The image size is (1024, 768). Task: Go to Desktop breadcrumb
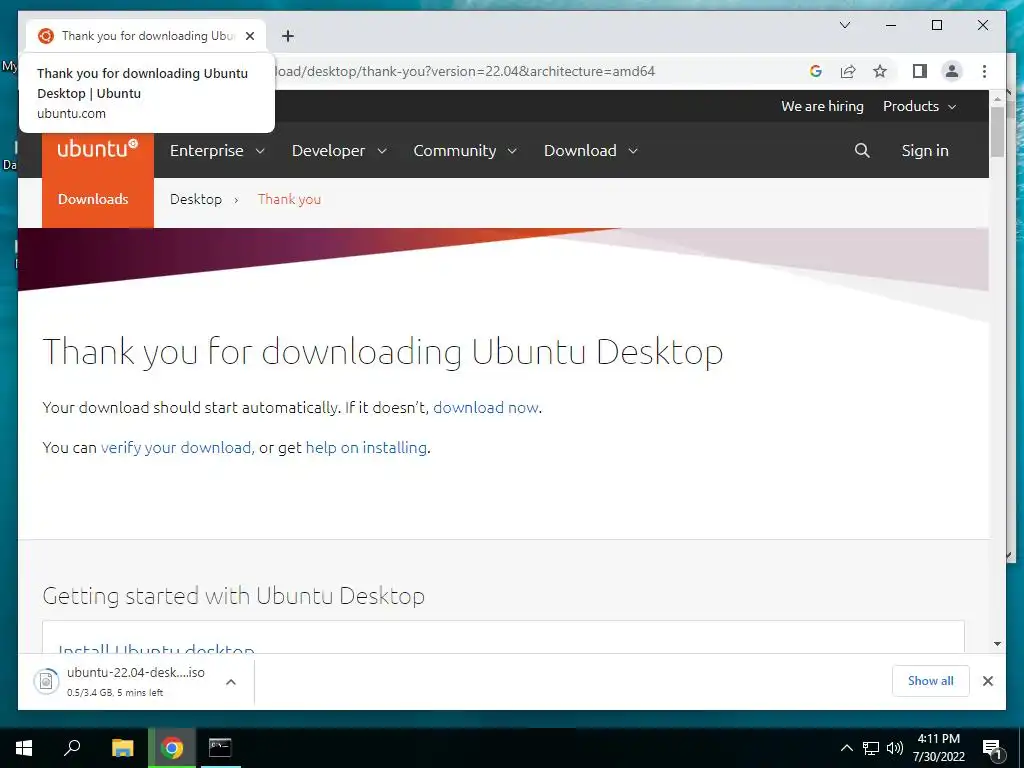tap(196, 199)
